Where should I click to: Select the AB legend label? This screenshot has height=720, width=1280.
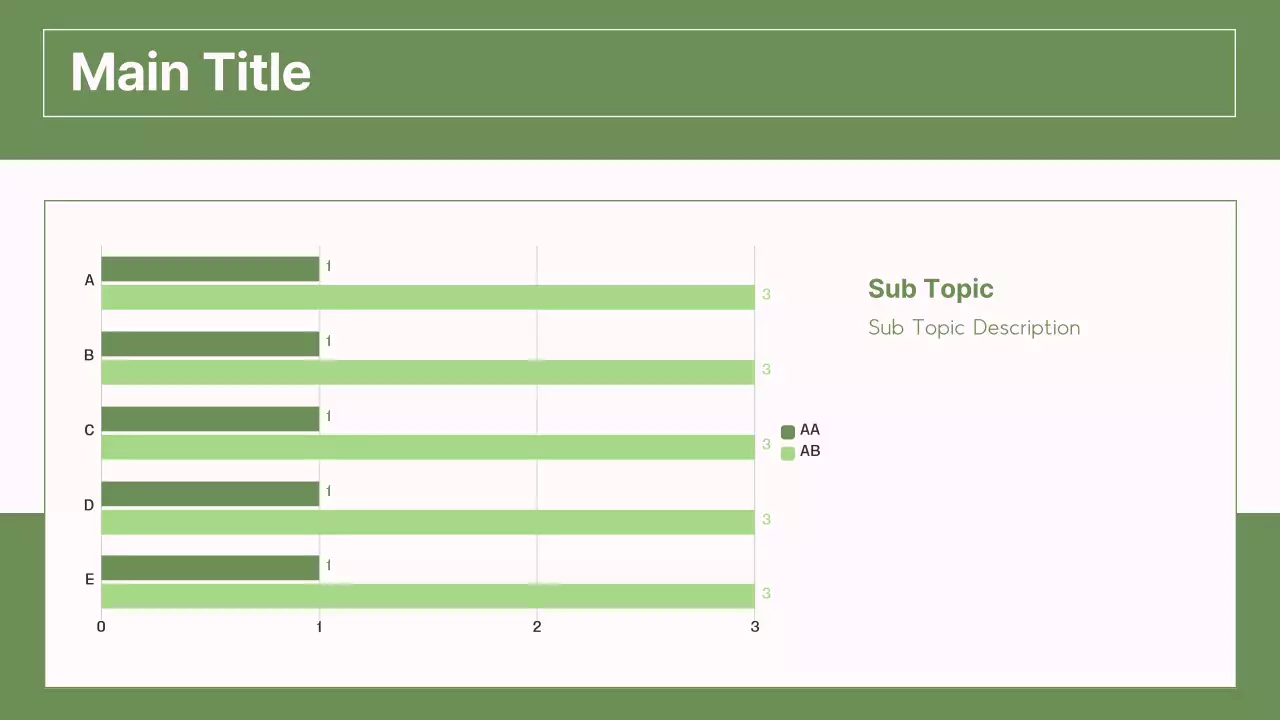809,451
